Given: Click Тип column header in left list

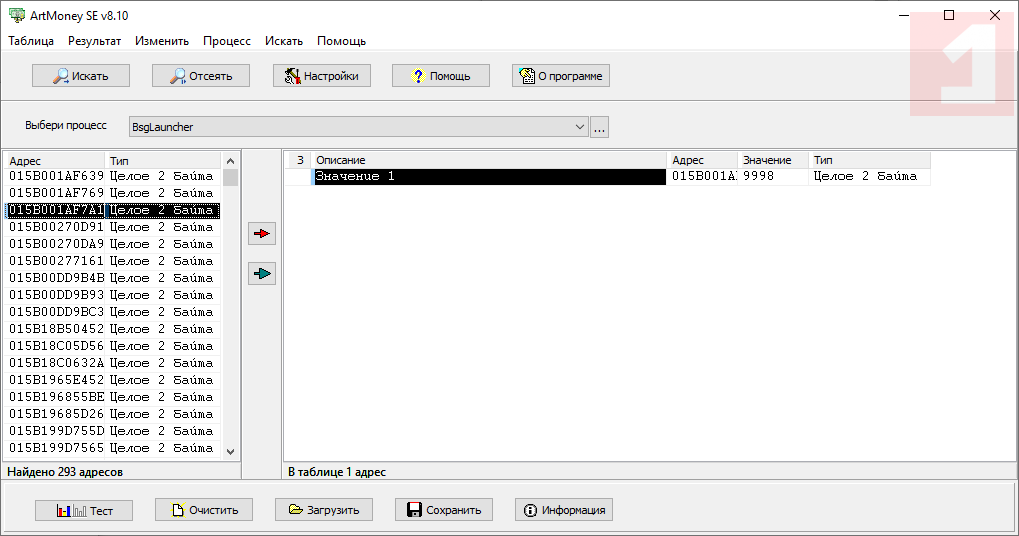Looking at the screenshot, I should [x=162, y=160].
